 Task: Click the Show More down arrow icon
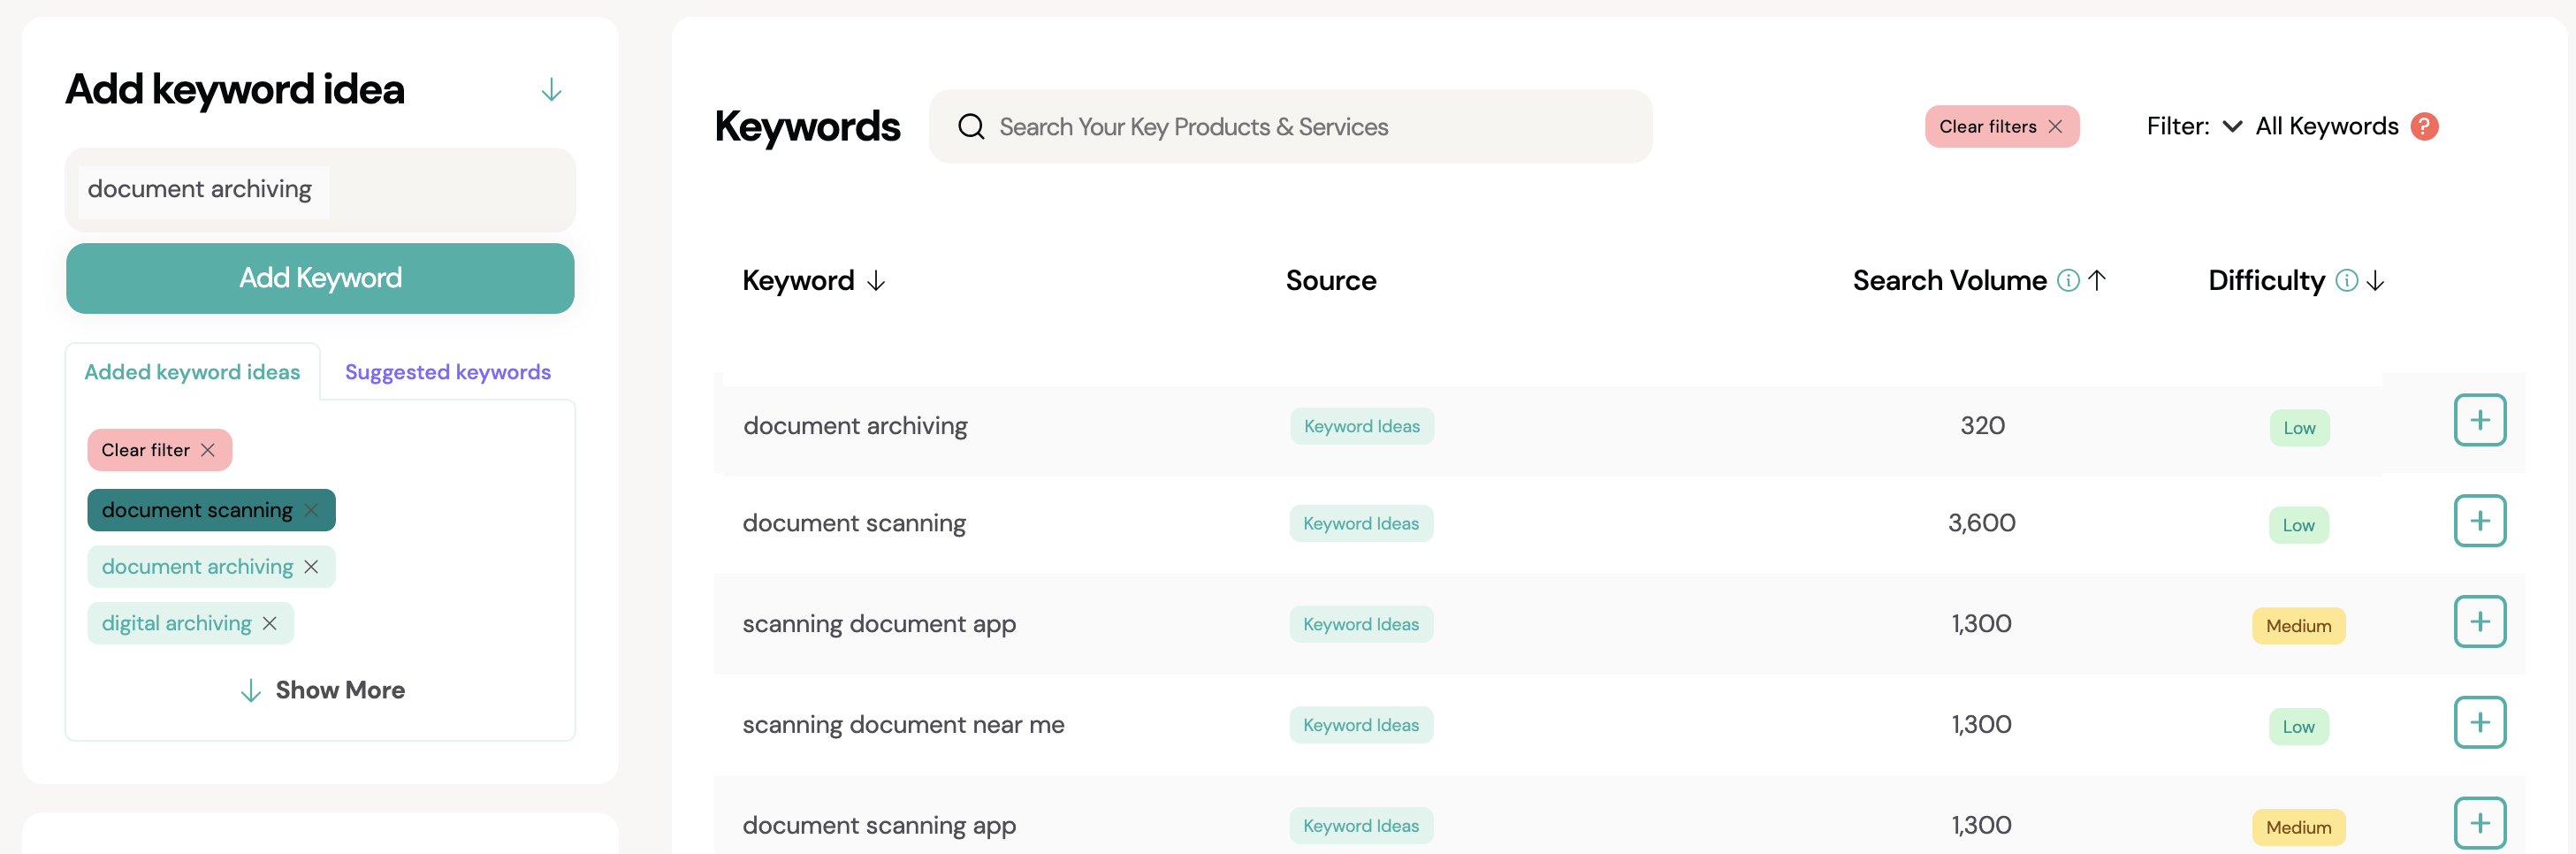(251, 691)
